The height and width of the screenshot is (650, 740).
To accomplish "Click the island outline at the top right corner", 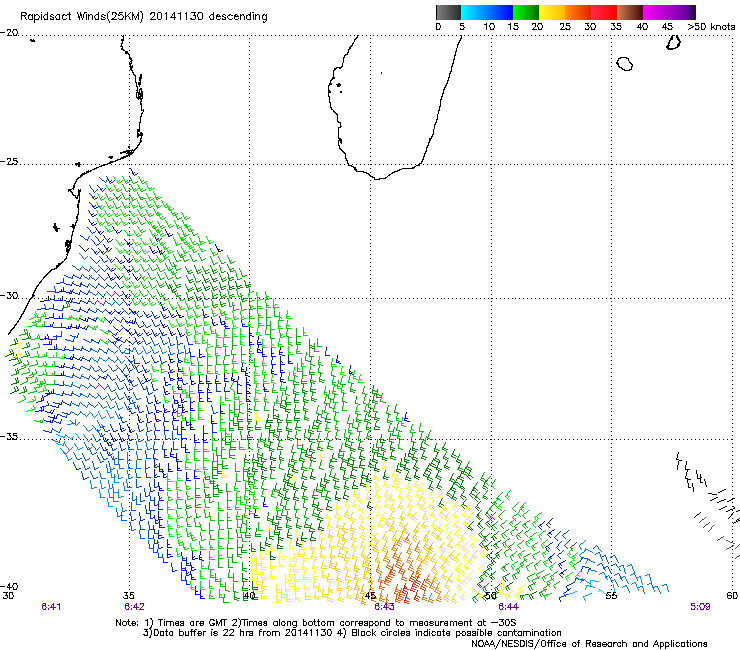I will [x=673, y=42].
